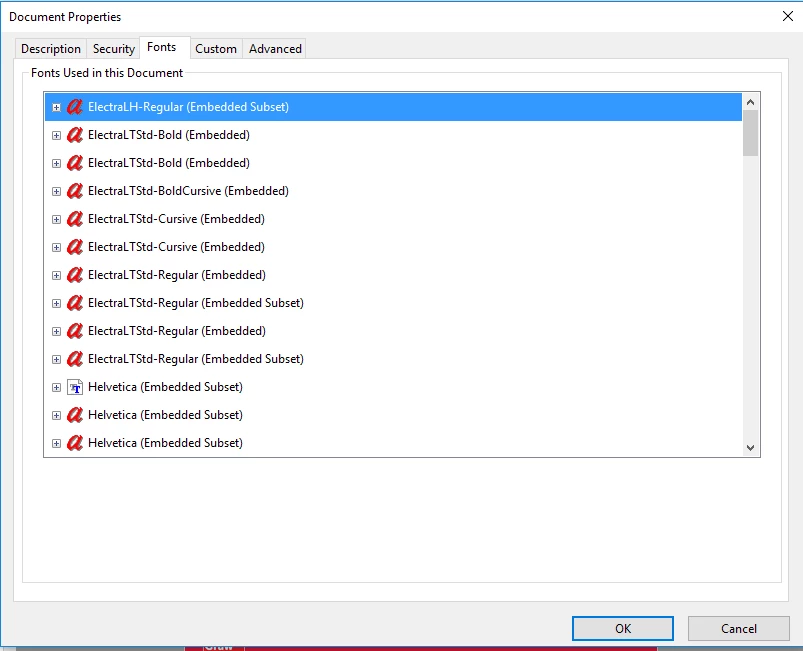The height and width of the screenshot is (651, 803).
Task: Click the ElectraLH-Regular font type icon
Action: (x=75, y=107)
